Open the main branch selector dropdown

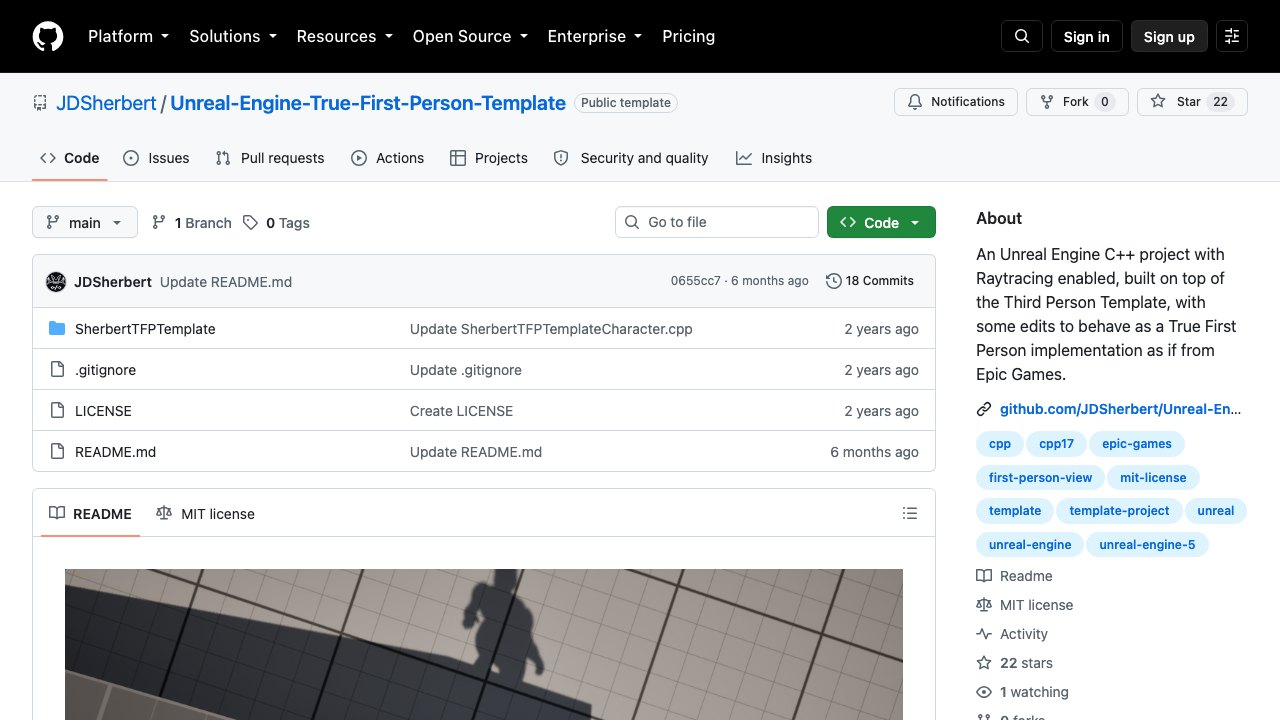click(85, 222)
